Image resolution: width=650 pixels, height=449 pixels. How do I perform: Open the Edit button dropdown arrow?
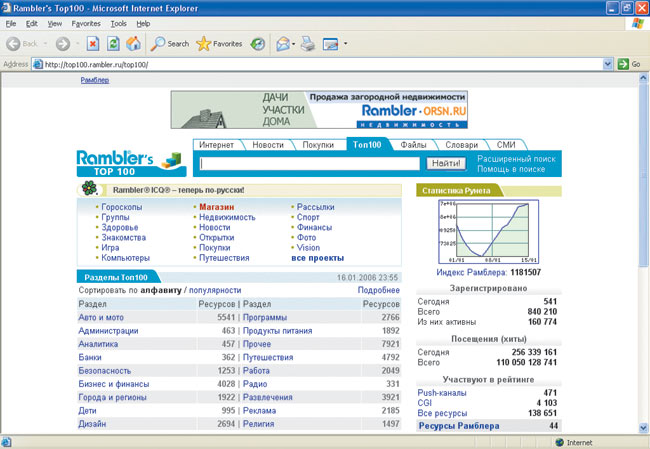coord(345,44)
